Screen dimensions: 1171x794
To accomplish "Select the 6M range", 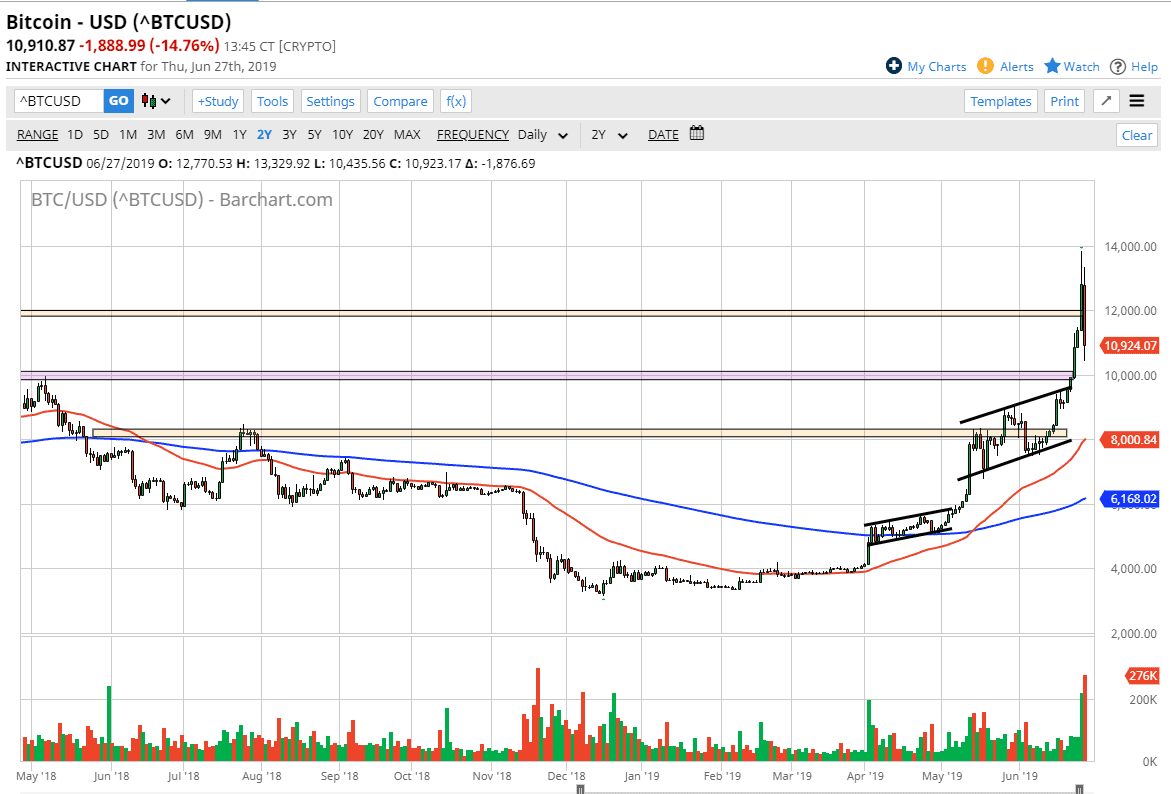I will tap(184, 134).
